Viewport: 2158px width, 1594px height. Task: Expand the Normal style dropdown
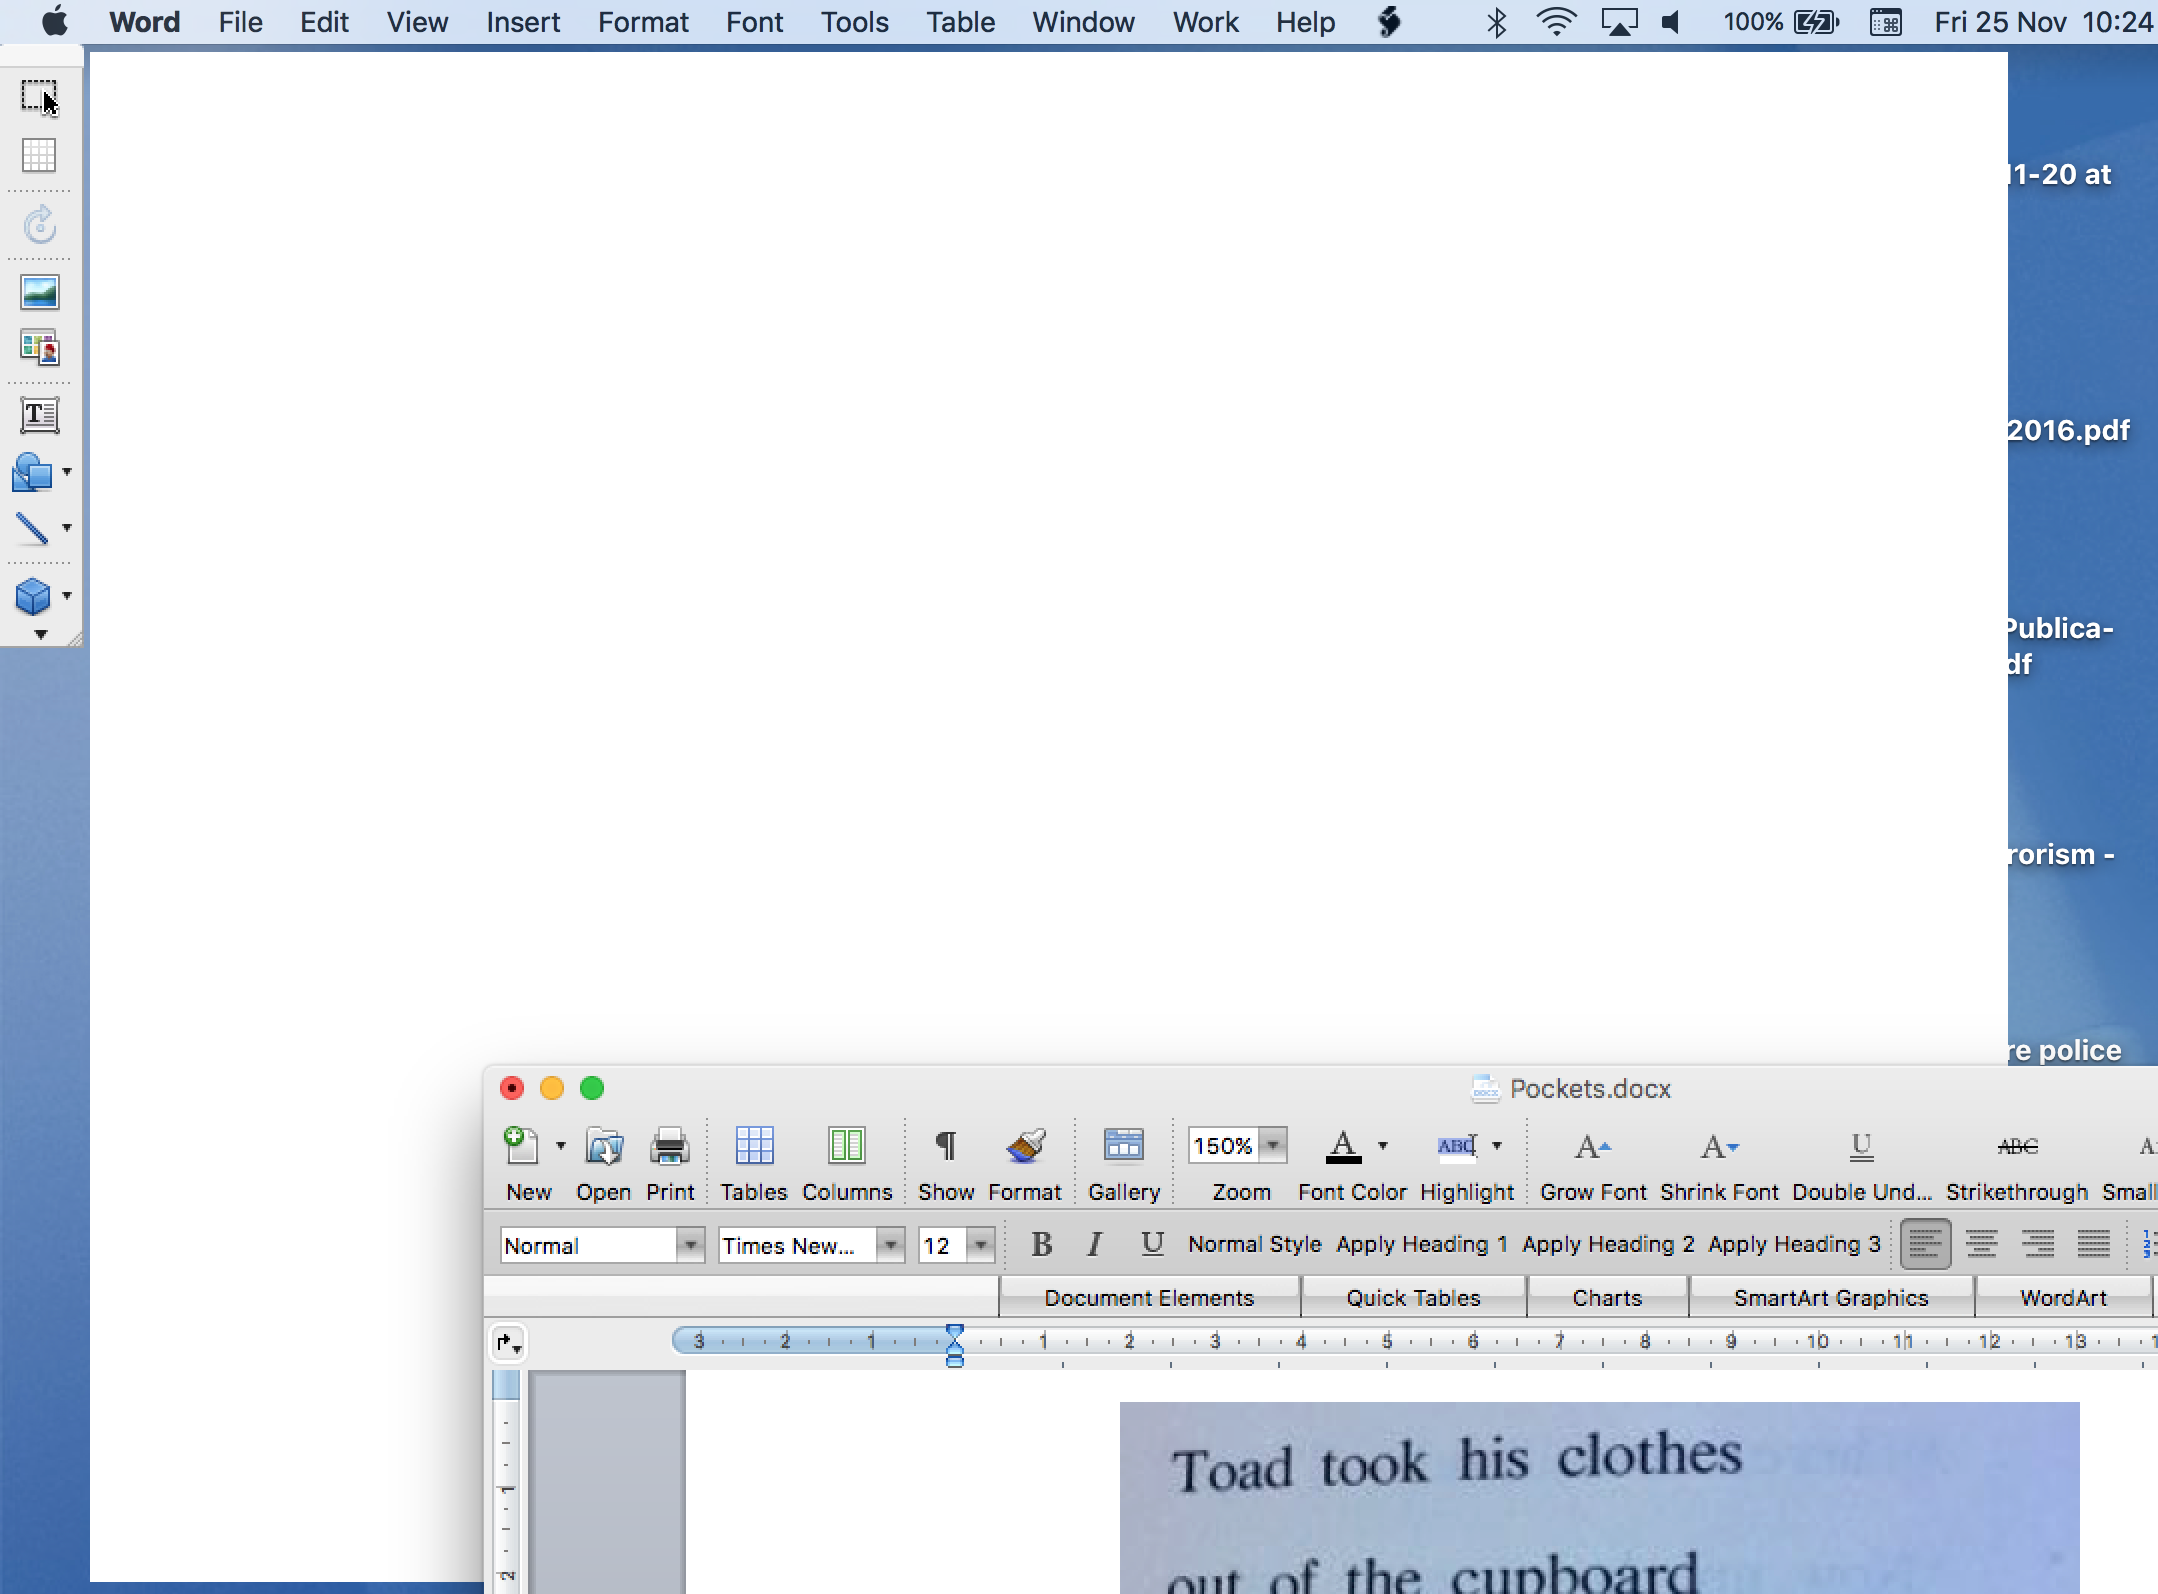point(690,1245)
